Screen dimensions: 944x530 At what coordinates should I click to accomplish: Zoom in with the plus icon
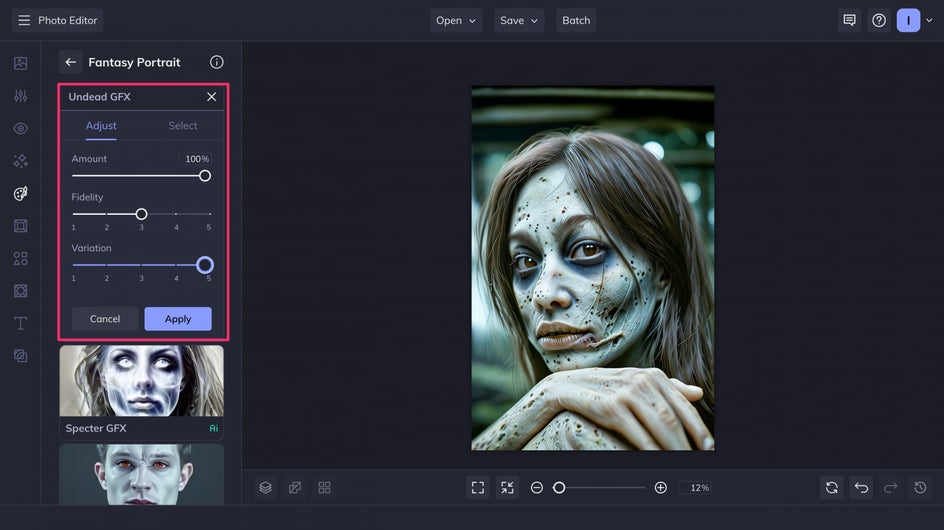(660, 488)
